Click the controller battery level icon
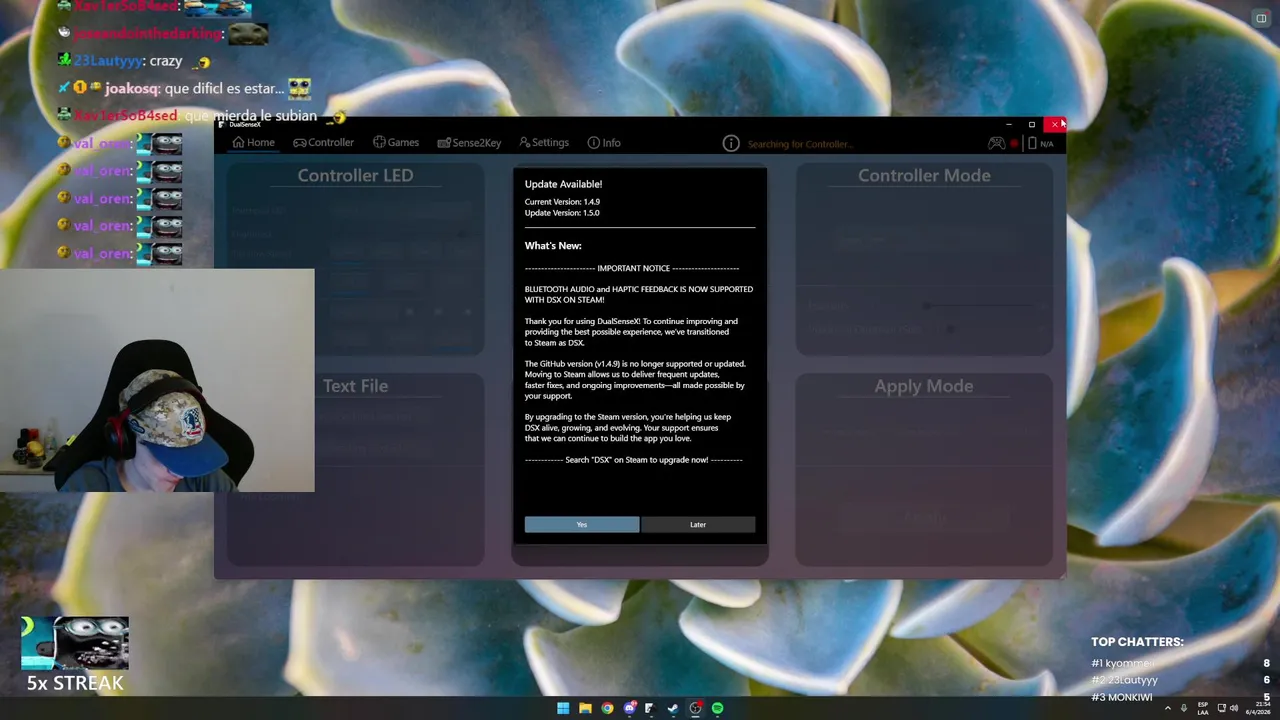Screen dimensions: 1280x720 pyautogui.click(x=1032, y=143)
